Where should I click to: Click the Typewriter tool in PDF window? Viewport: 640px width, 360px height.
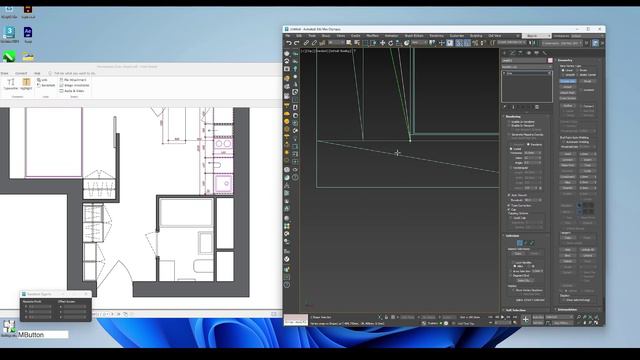[11, 84]
